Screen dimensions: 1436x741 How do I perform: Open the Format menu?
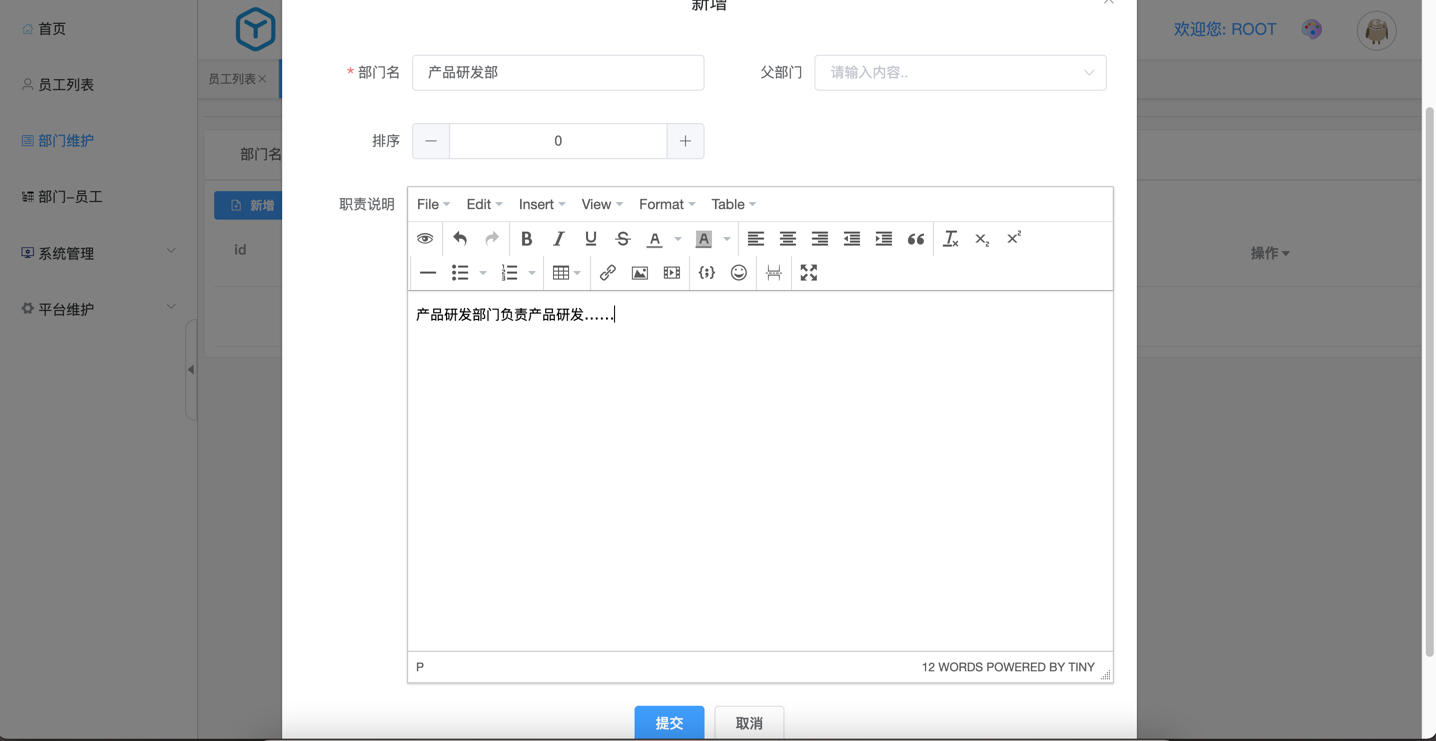point(666,204)
